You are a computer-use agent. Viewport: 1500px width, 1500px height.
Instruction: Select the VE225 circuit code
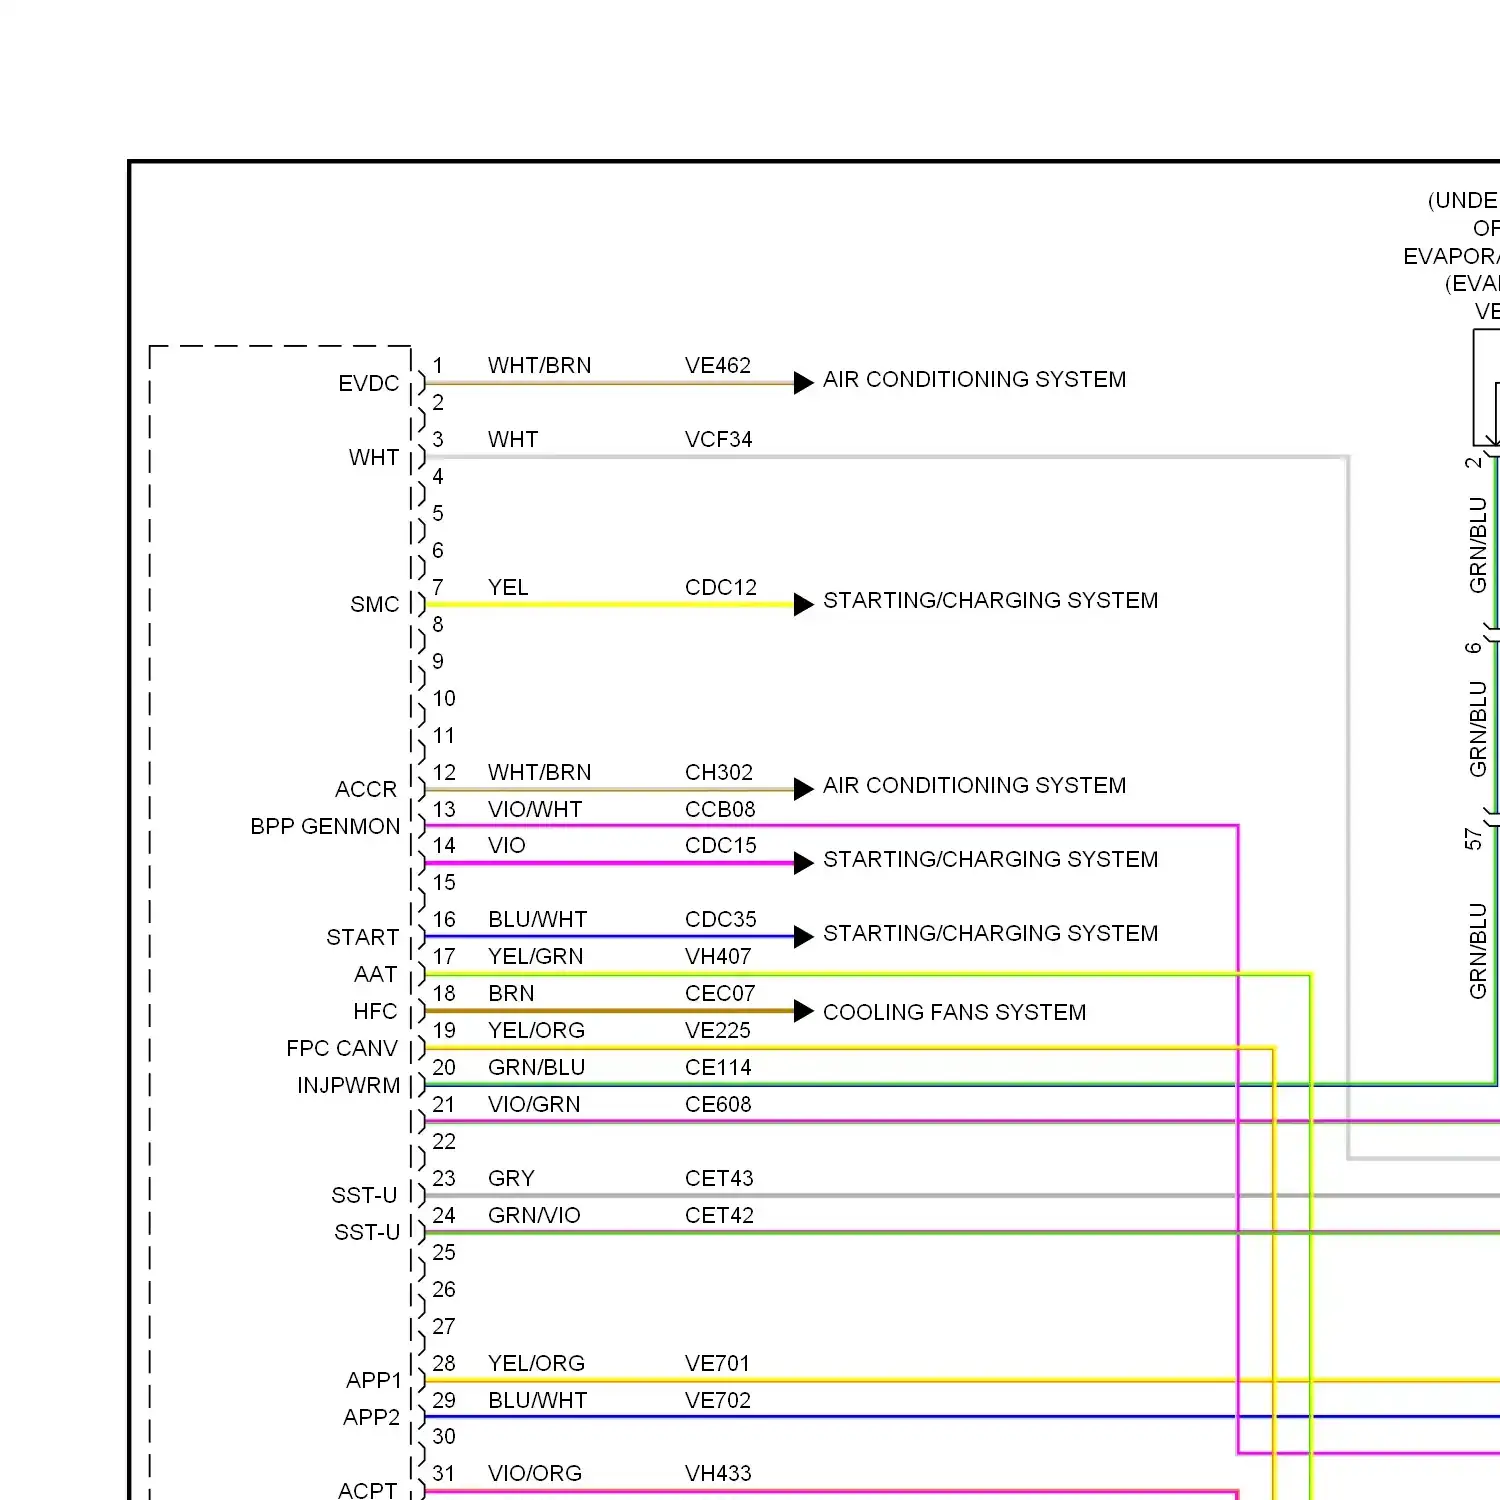coord(718,1031)
